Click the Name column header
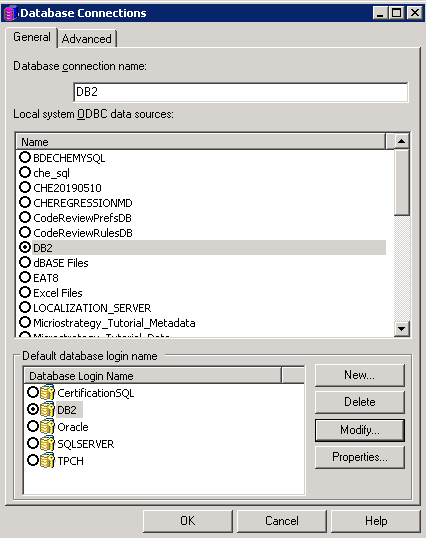 coord(201,141)
